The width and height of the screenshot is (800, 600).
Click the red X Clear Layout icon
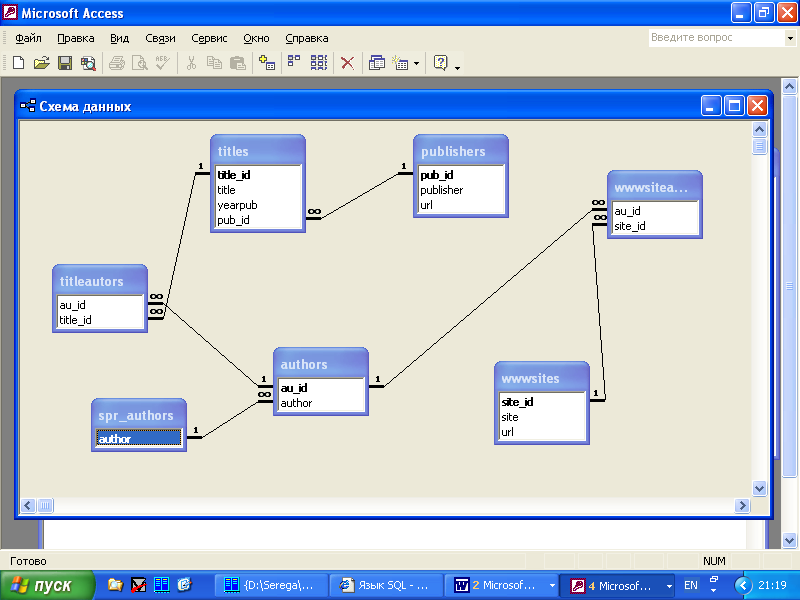click(347, 63)
